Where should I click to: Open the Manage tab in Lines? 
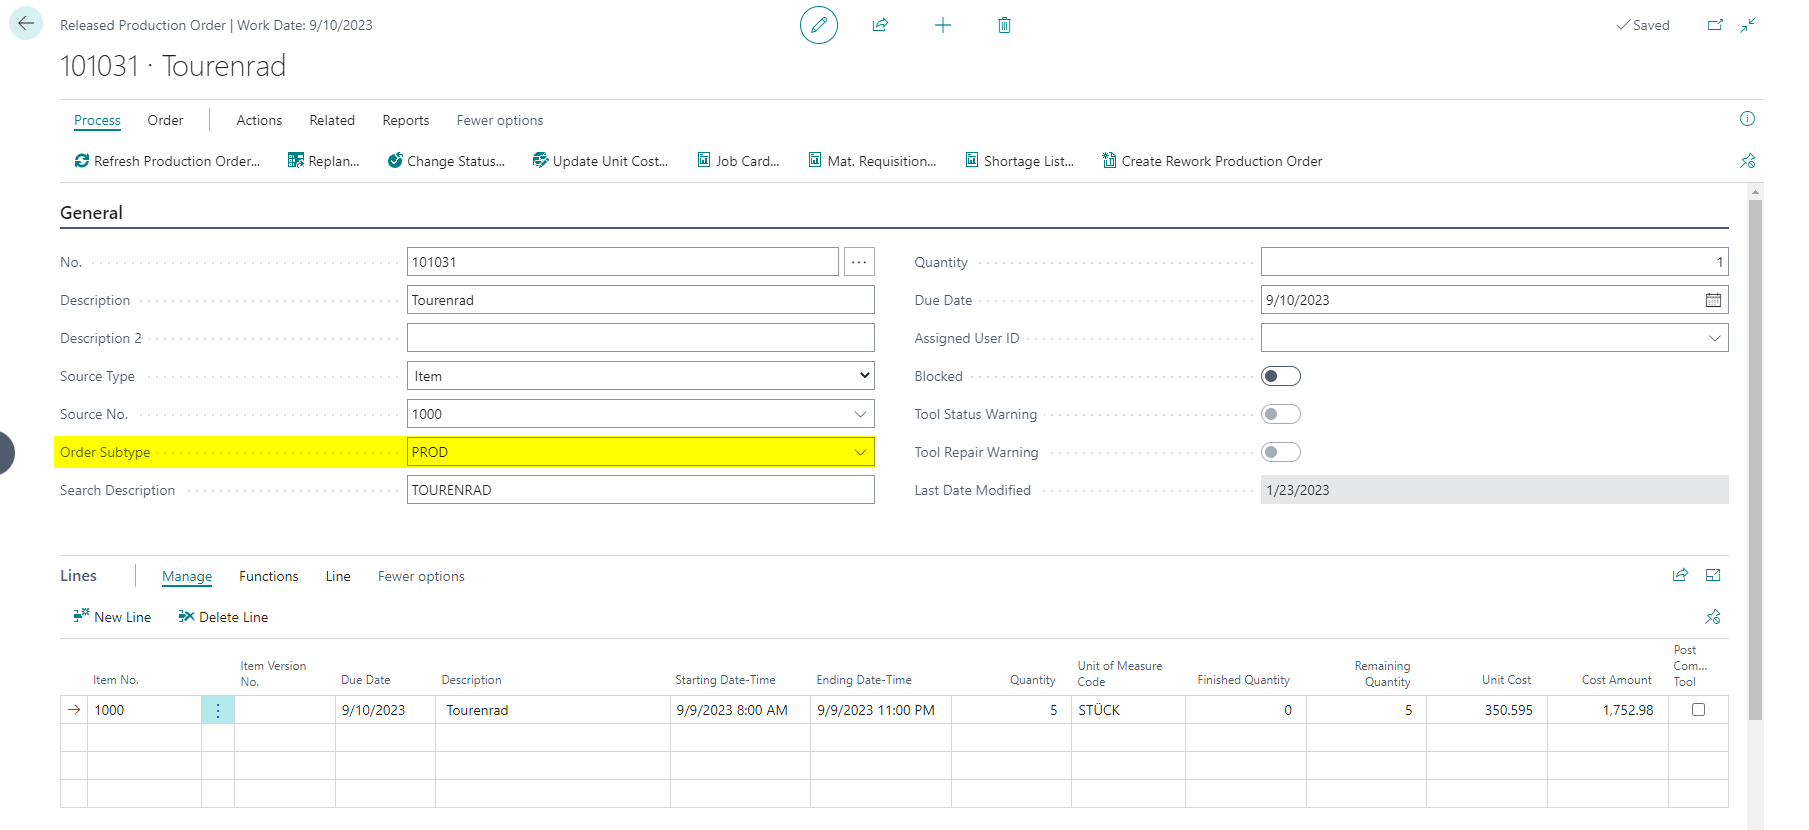click(187, 576)
